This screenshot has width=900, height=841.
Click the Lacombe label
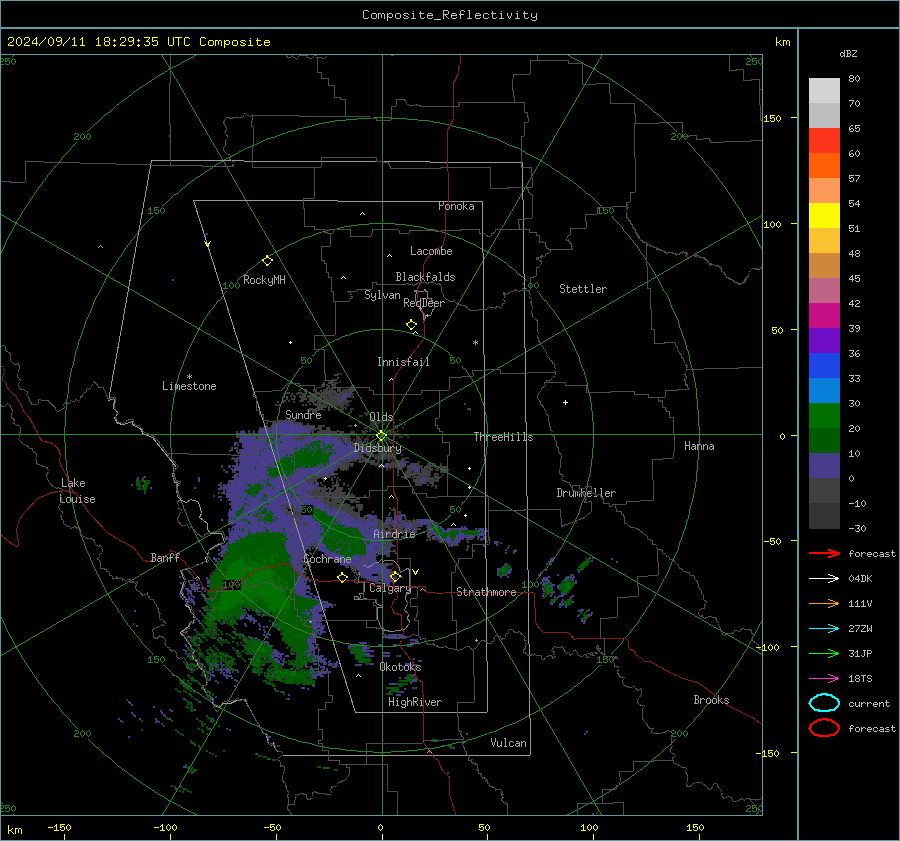(x=431, y=251)
